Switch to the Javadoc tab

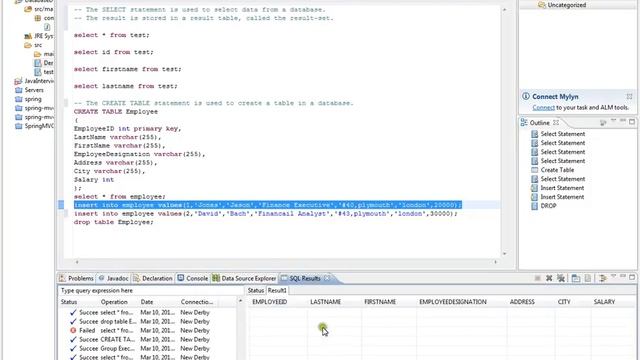click(x=113, y=278)
